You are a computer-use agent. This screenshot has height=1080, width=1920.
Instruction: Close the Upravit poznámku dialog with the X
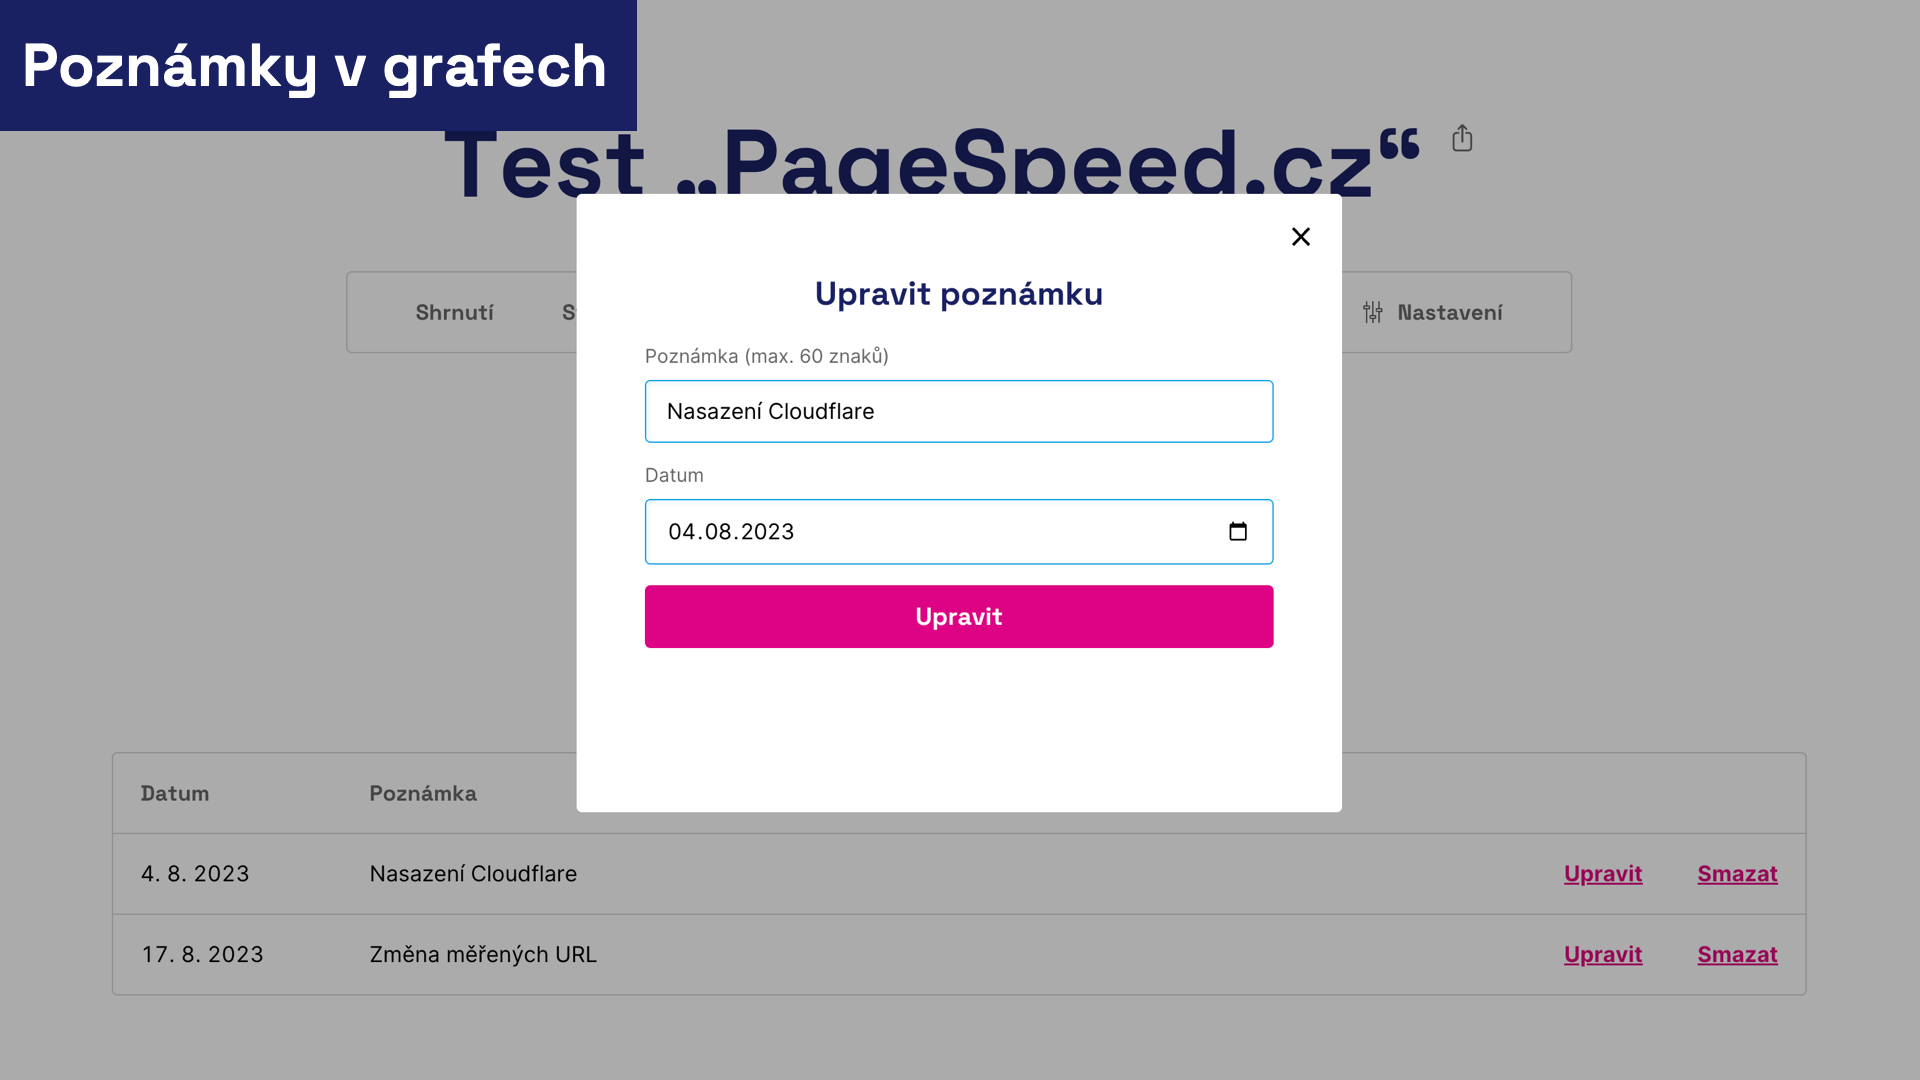1300,237
